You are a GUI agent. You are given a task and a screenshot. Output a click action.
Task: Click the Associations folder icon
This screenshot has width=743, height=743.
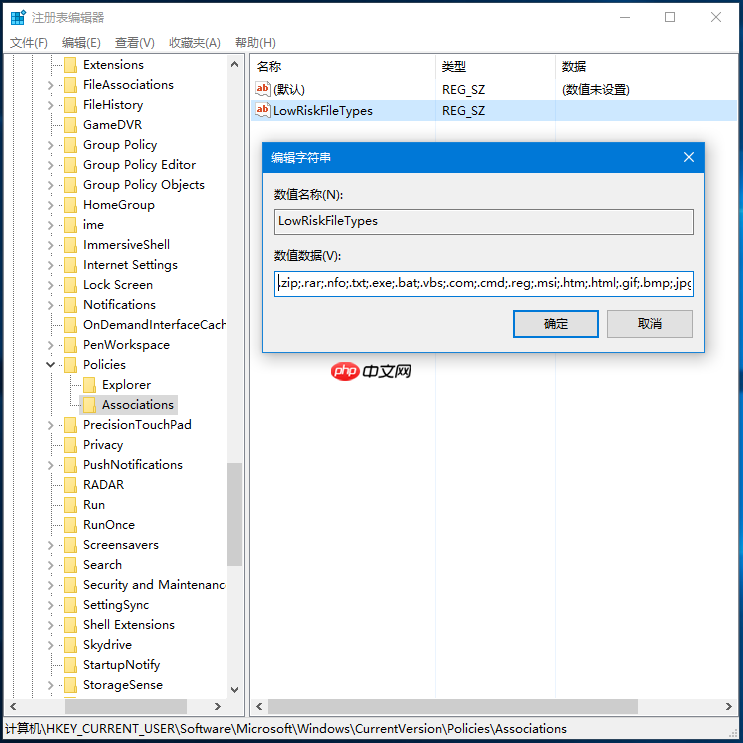click(x=89, y=405)
